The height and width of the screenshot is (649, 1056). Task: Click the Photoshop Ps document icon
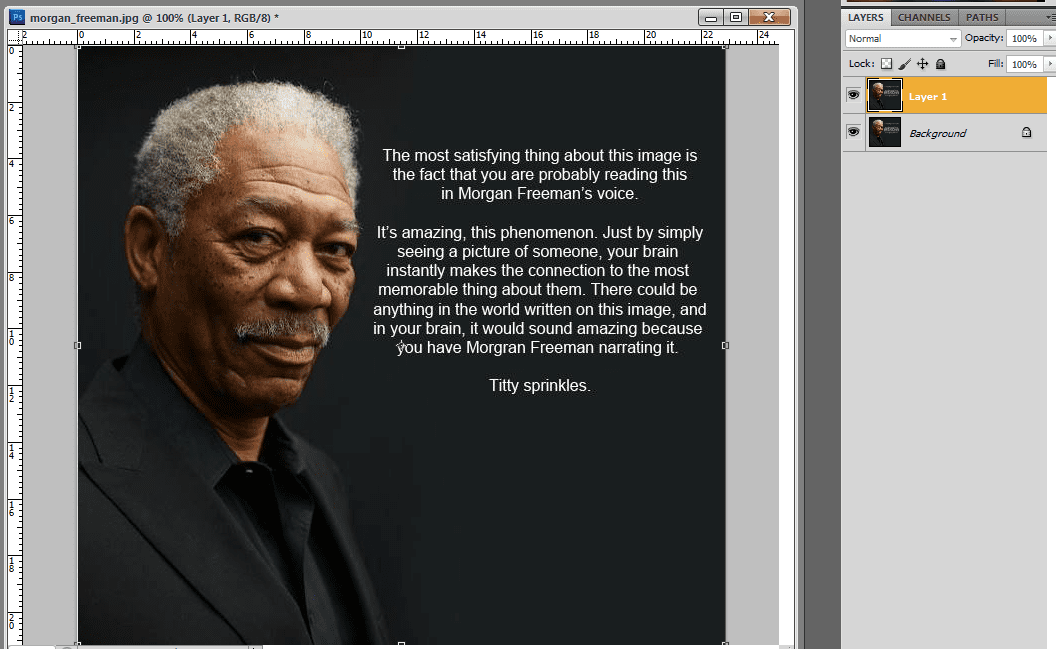tap(18, 17)
